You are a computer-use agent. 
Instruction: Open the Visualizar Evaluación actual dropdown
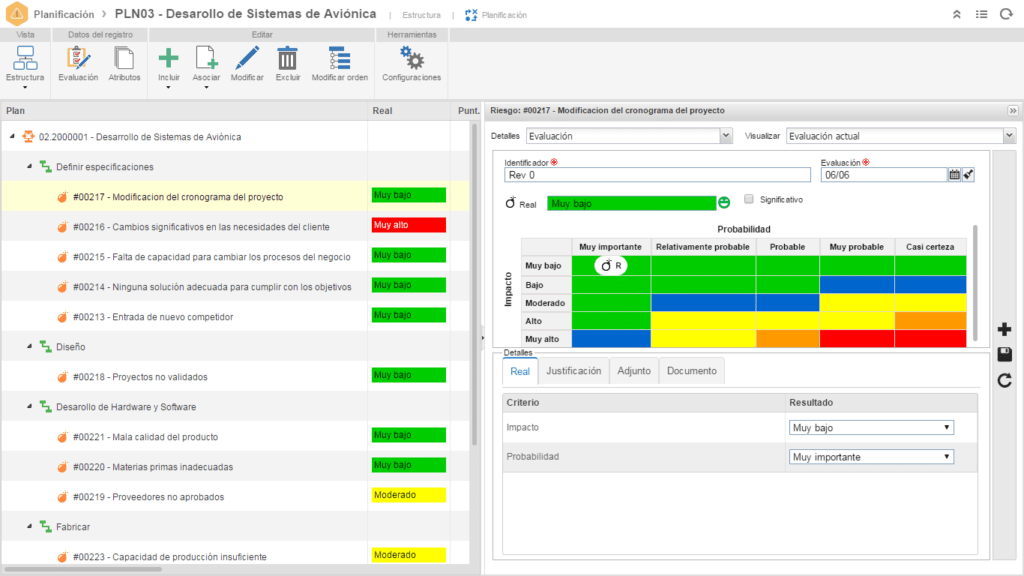tap(900, 136)
